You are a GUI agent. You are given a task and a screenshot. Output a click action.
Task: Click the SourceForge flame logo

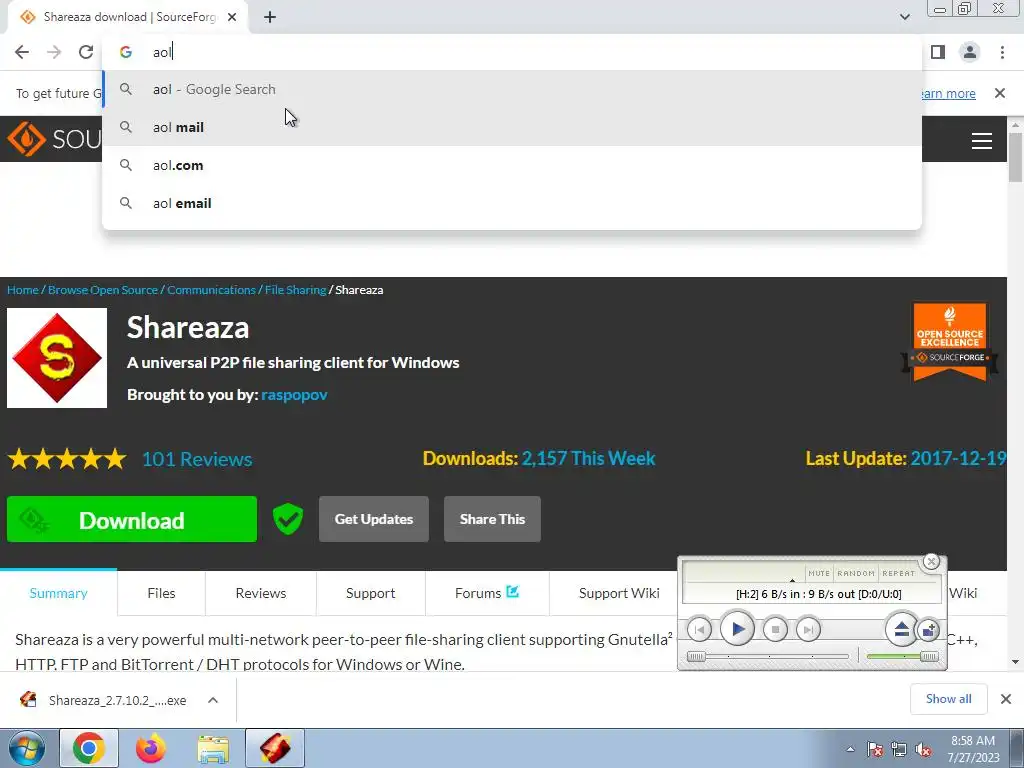26,139
